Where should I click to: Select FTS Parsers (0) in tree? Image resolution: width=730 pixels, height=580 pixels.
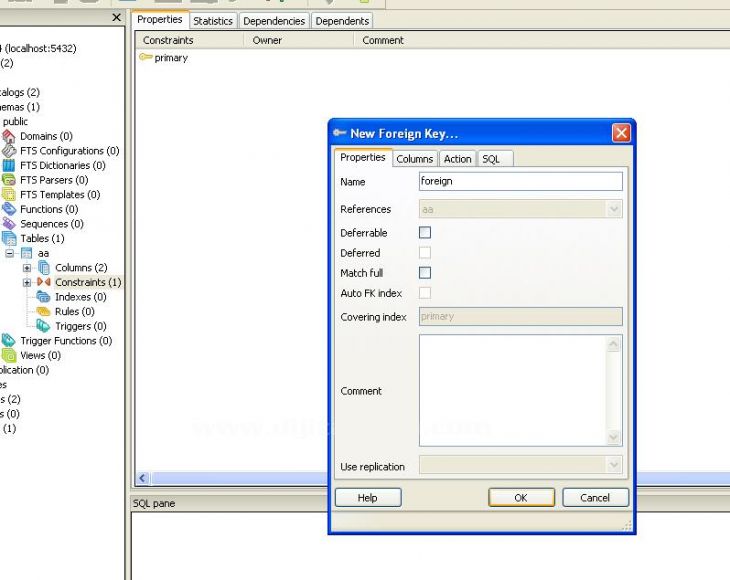pos(54,180)
